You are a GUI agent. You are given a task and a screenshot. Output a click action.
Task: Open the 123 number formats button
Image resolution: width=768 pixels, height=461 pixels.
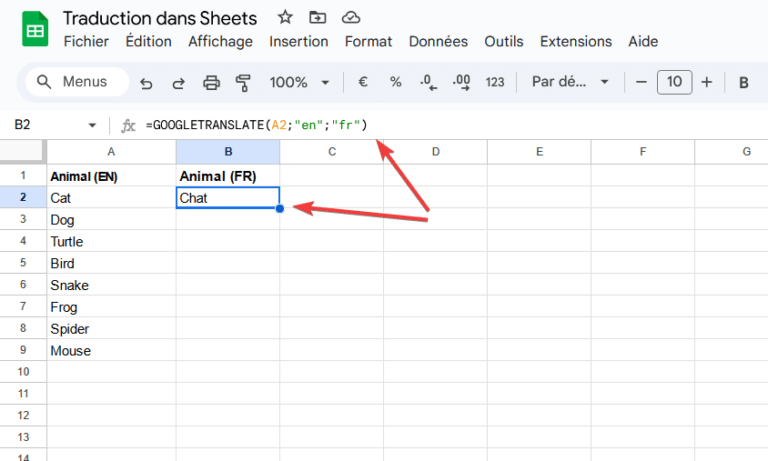[495, 82]
